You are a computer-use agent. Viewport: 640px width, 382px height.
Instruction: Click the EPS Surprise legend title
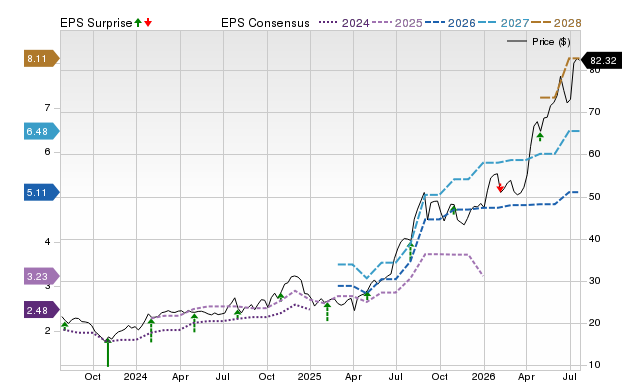(96, 23)
